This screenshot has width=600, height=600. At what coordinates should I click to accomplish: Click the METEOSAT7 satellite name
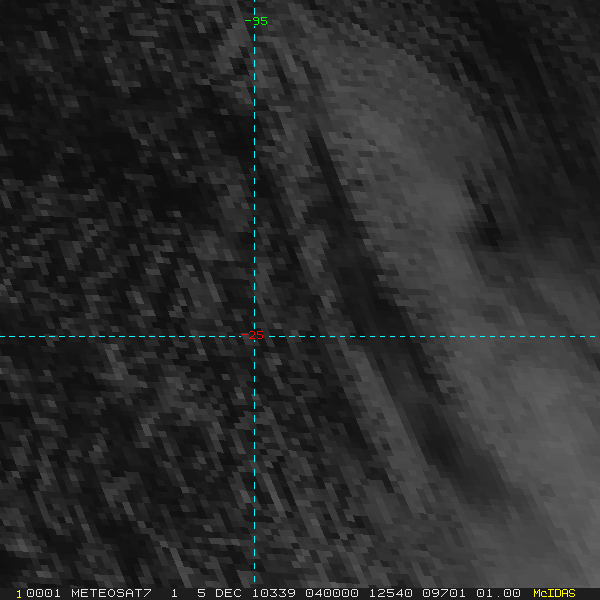[x=111, y=593]
